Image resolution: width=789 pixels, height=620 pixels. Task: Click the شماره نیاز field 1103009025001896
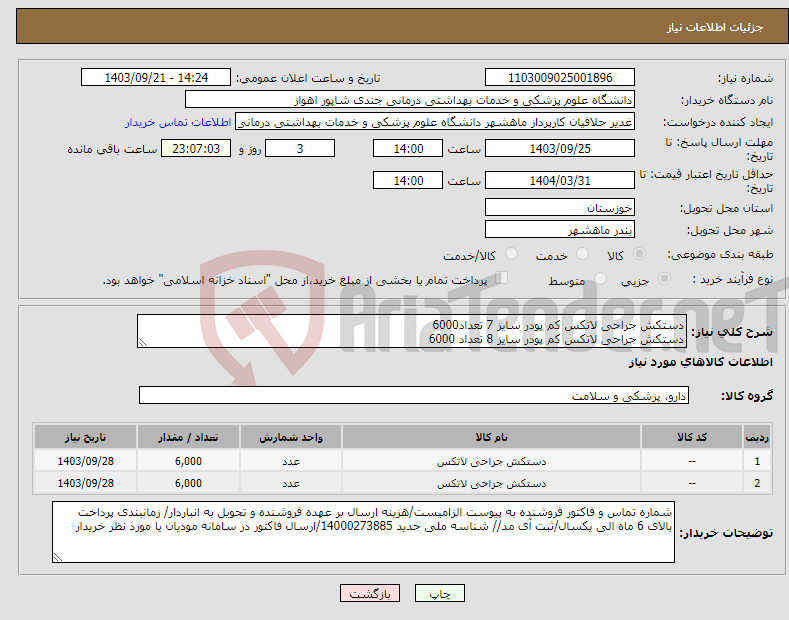click(560, 78)
